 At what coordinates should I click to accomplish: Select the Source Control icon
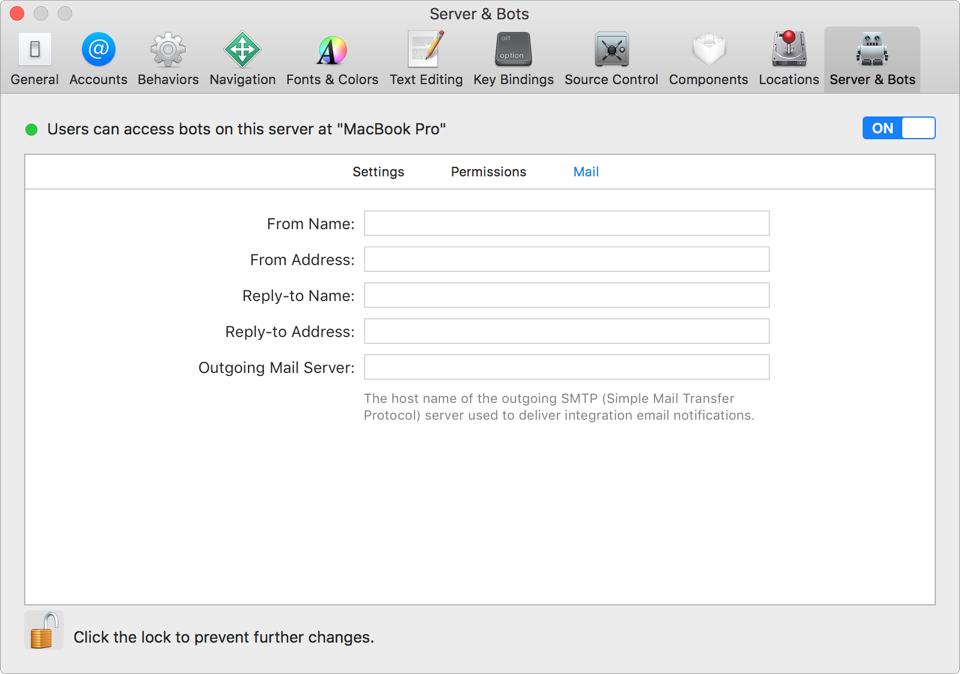point(610,57)
